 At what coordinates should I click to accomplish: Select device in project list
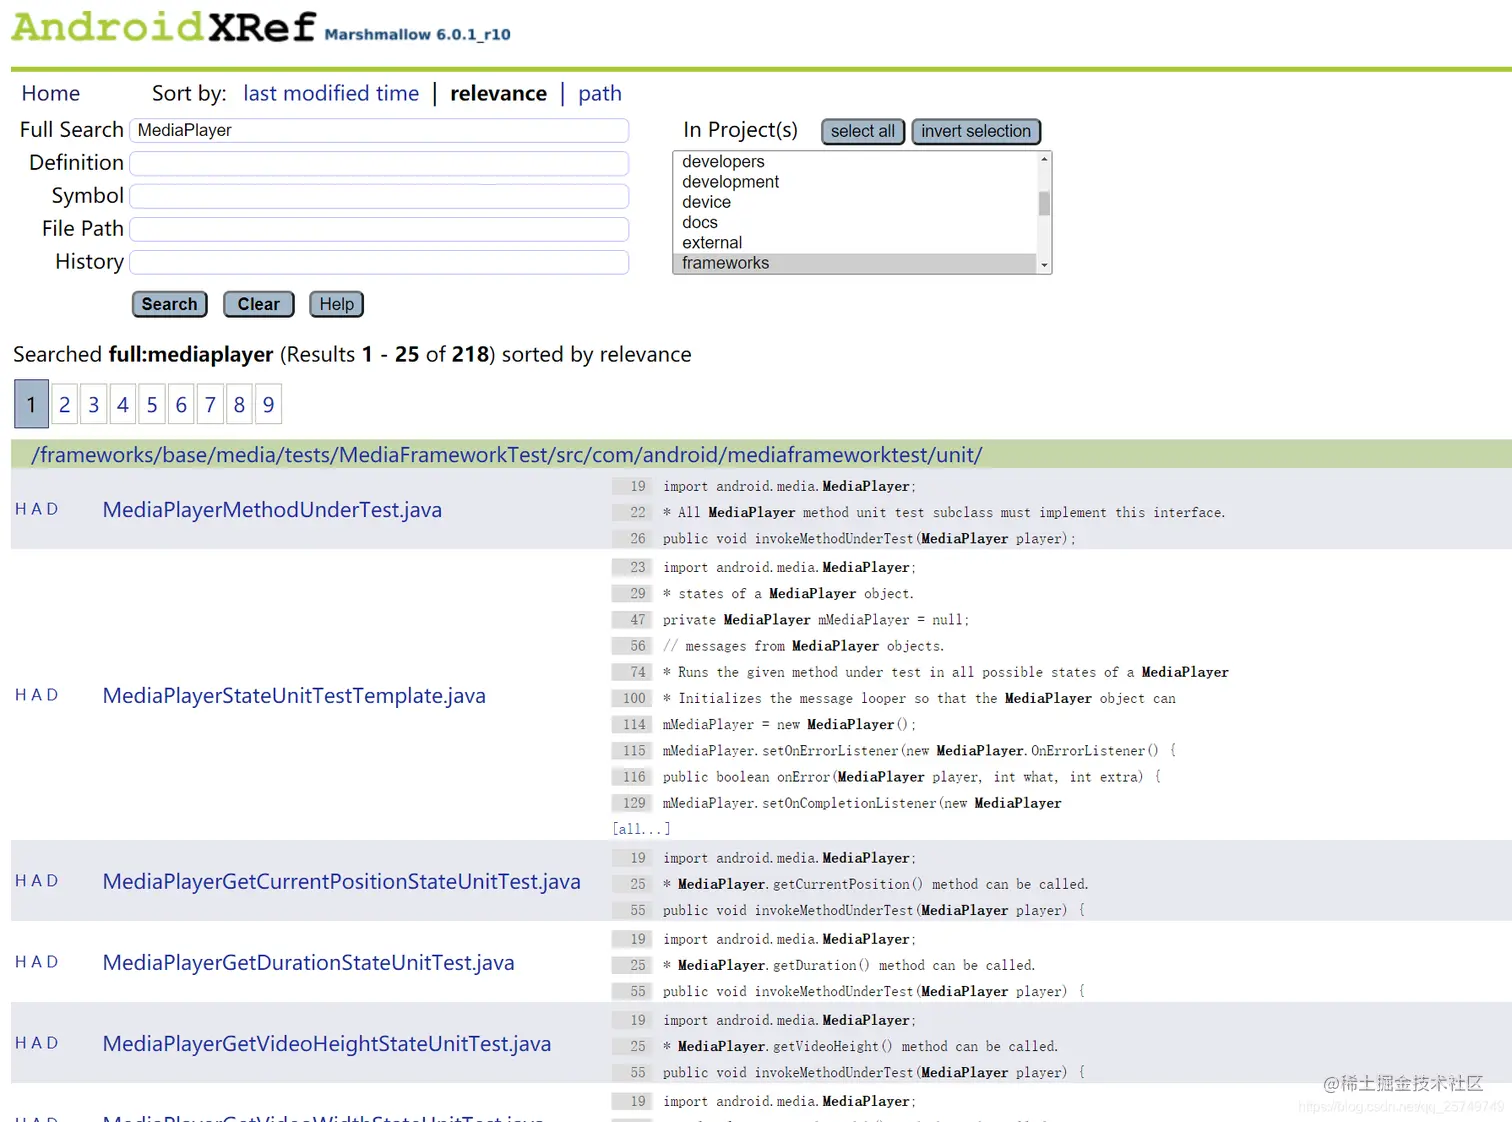[x=855, y=202]
